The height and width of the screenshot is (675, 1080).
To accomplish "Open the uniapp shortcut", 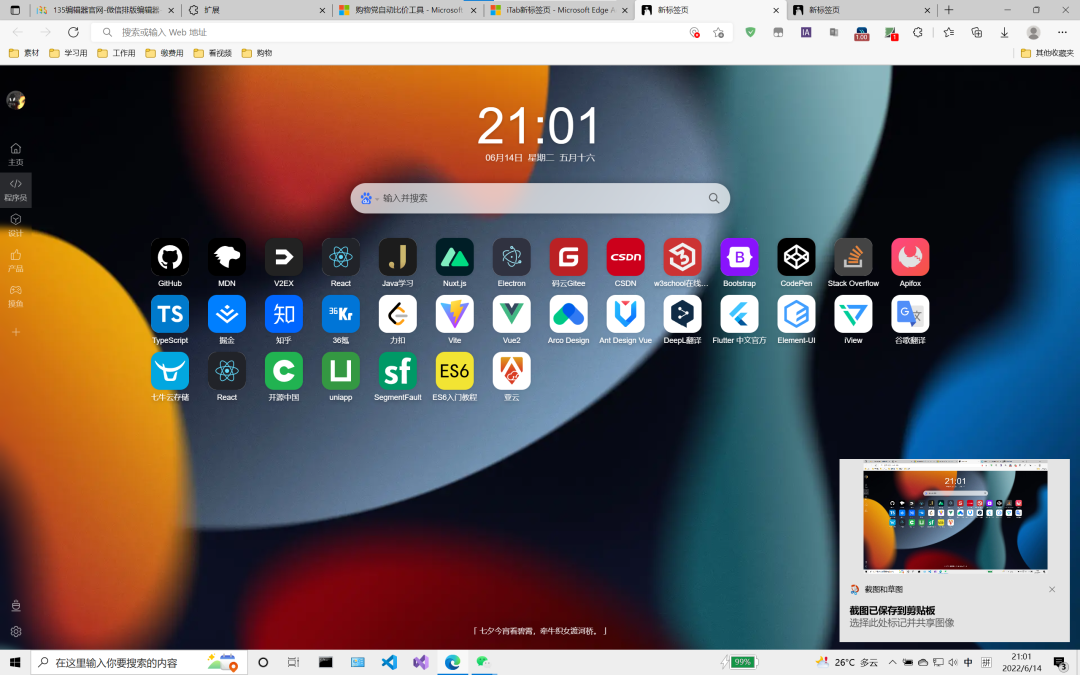I will click(340, 371).
